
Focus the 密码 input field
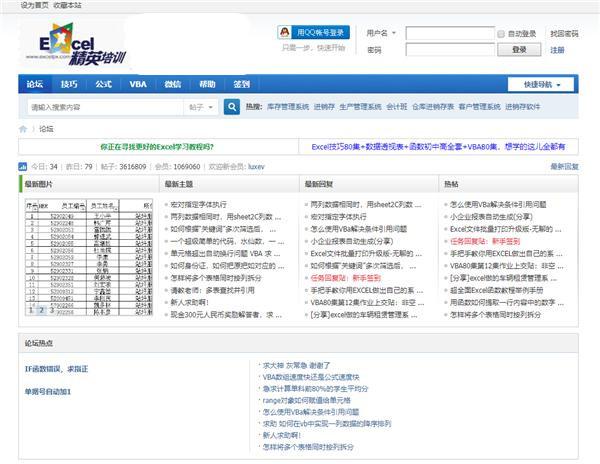click(450, 50)
